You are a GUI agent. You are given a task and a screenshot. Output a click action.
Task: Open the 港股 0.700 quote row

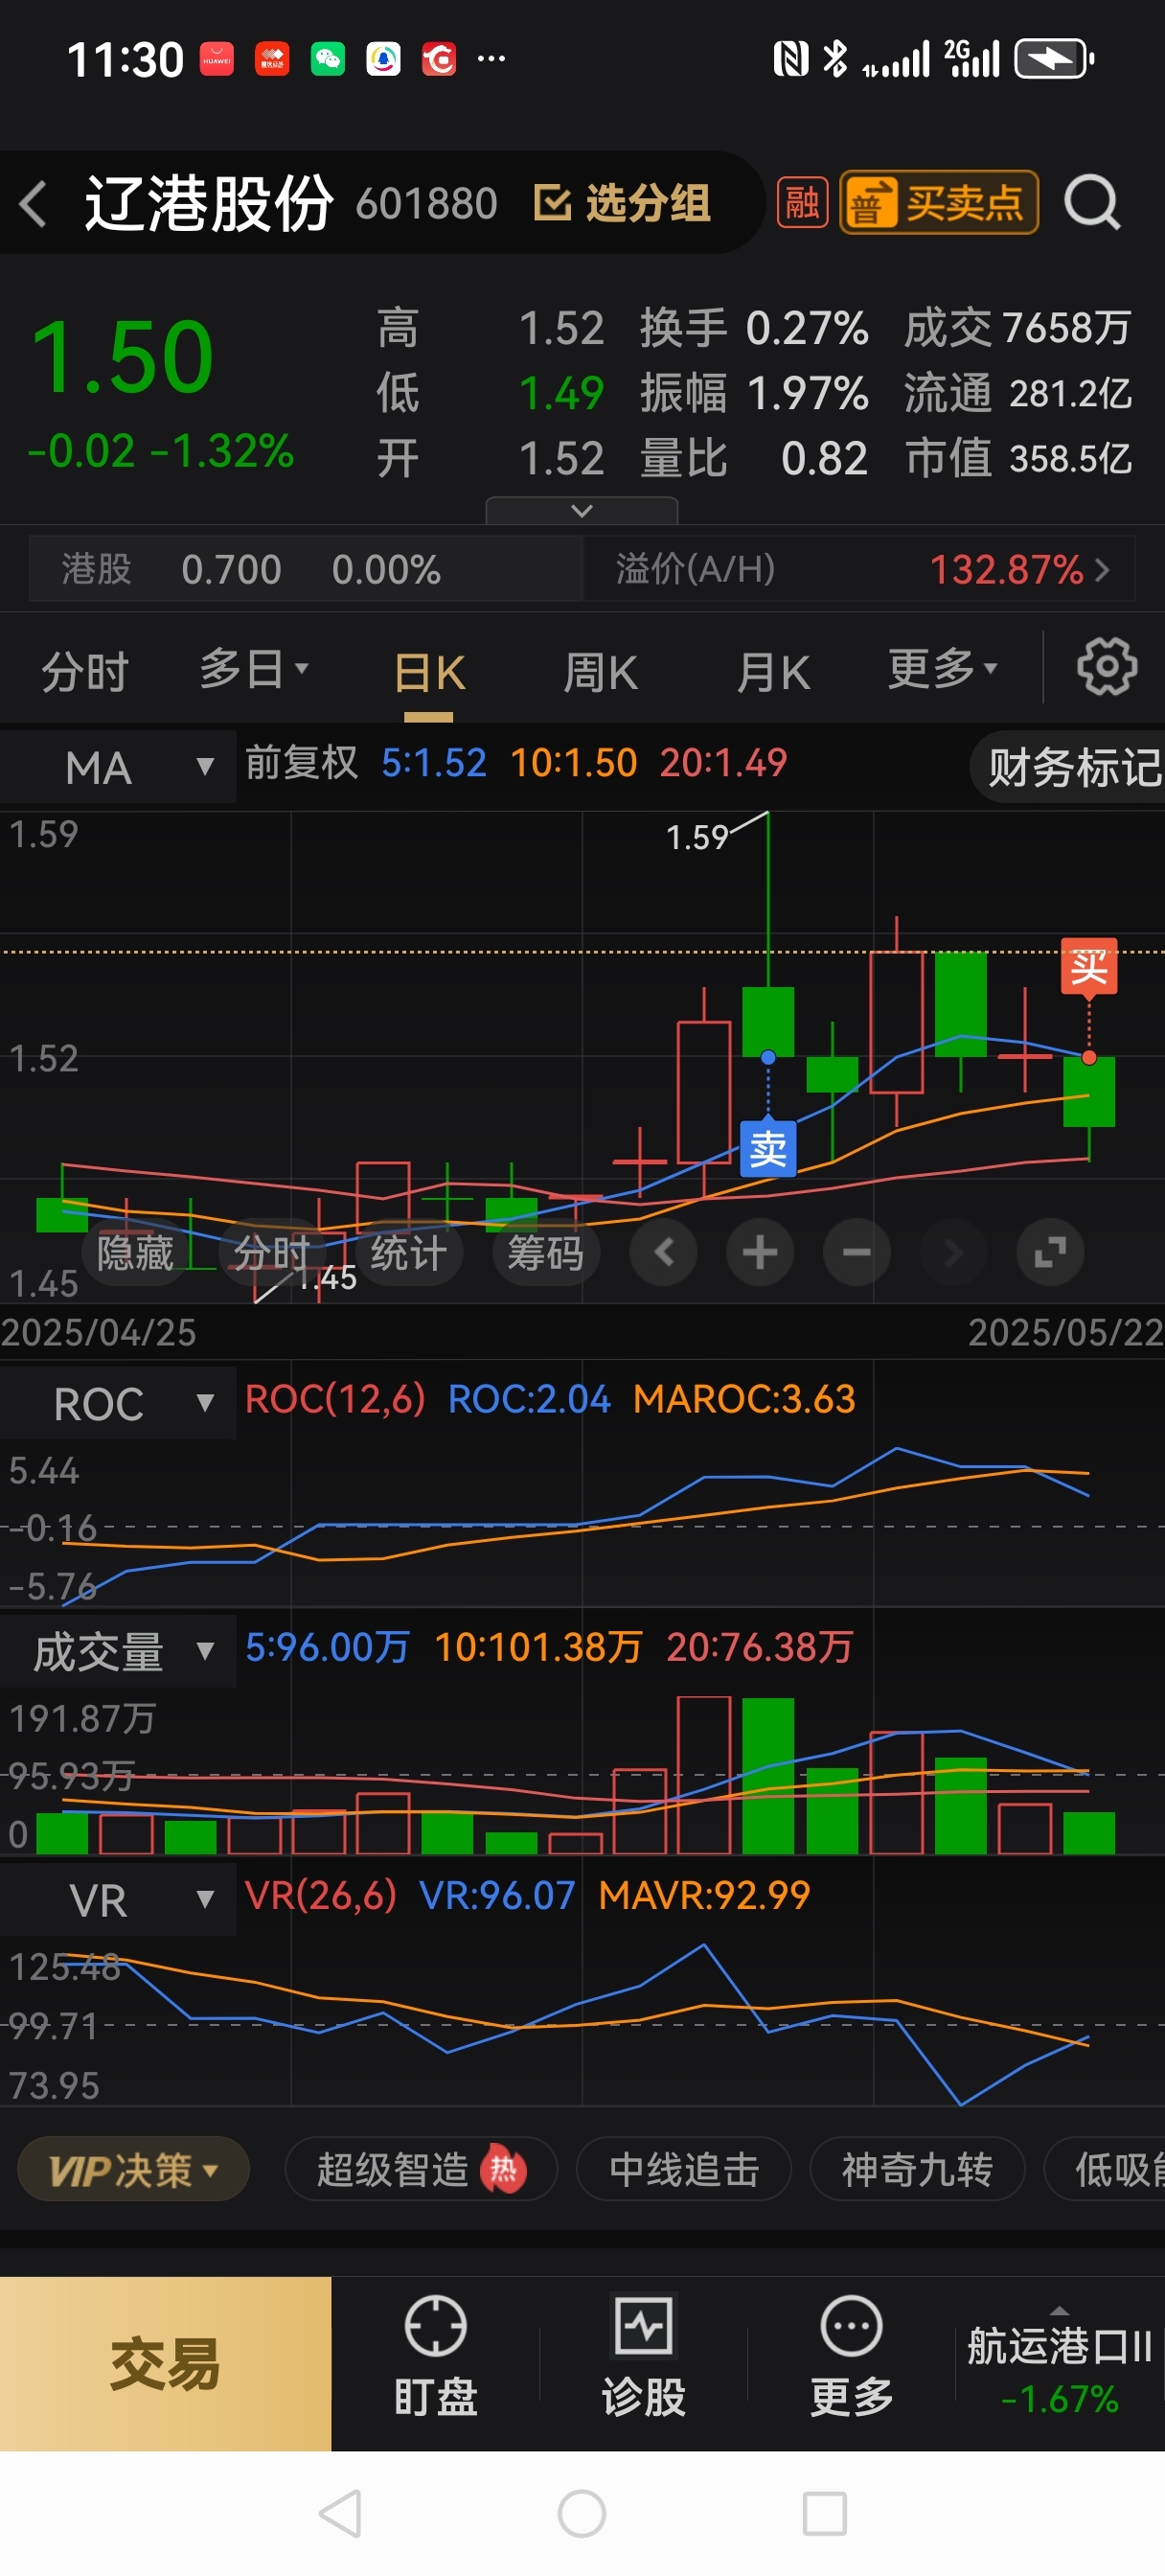point(306,569)
